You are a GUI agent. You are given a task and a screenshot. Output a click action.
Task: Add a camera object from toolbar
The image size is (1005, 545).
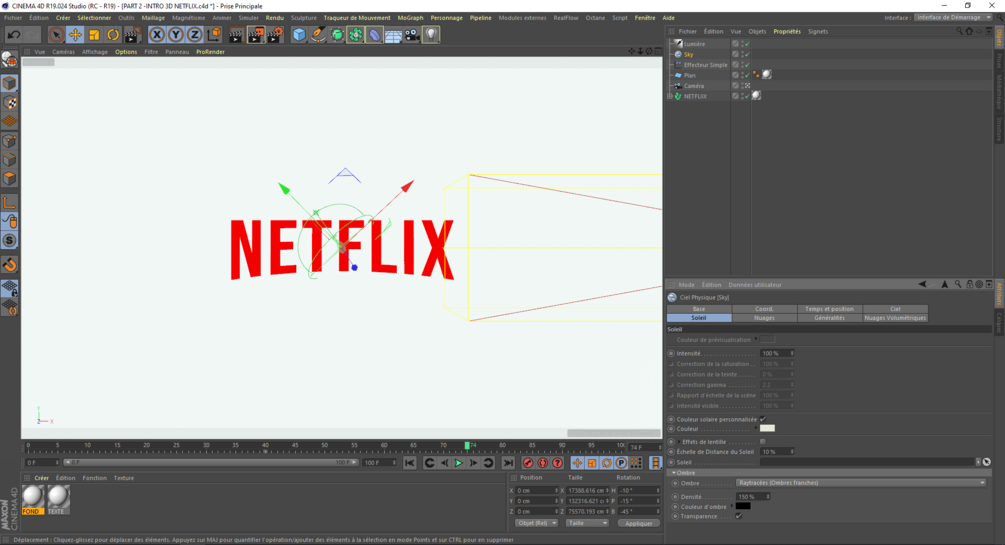point(412,35)
